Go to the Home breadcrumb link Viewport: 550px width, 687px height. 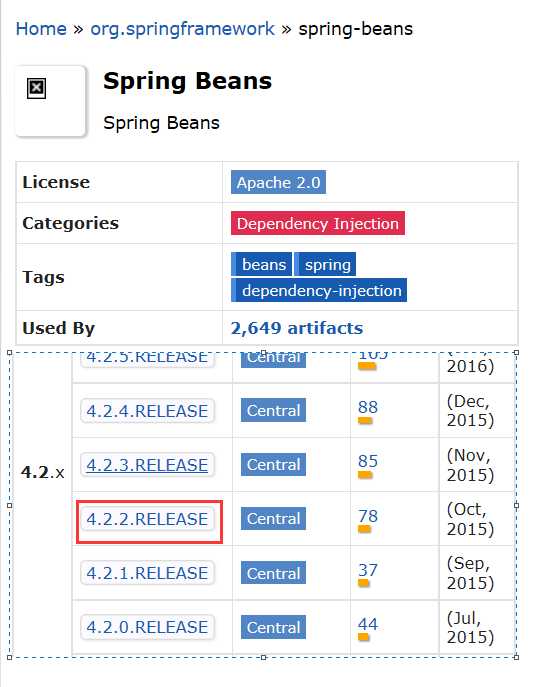tap(41, 29)
